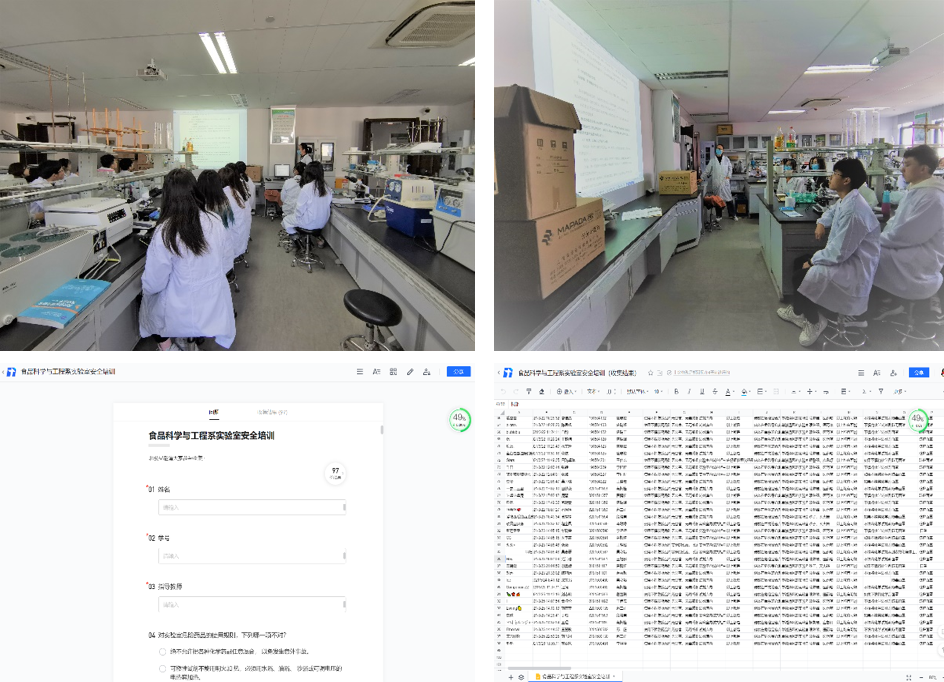944x682 pixels.
Task: Toggle strikethrough formatting
Action: (x=715, y=392)
